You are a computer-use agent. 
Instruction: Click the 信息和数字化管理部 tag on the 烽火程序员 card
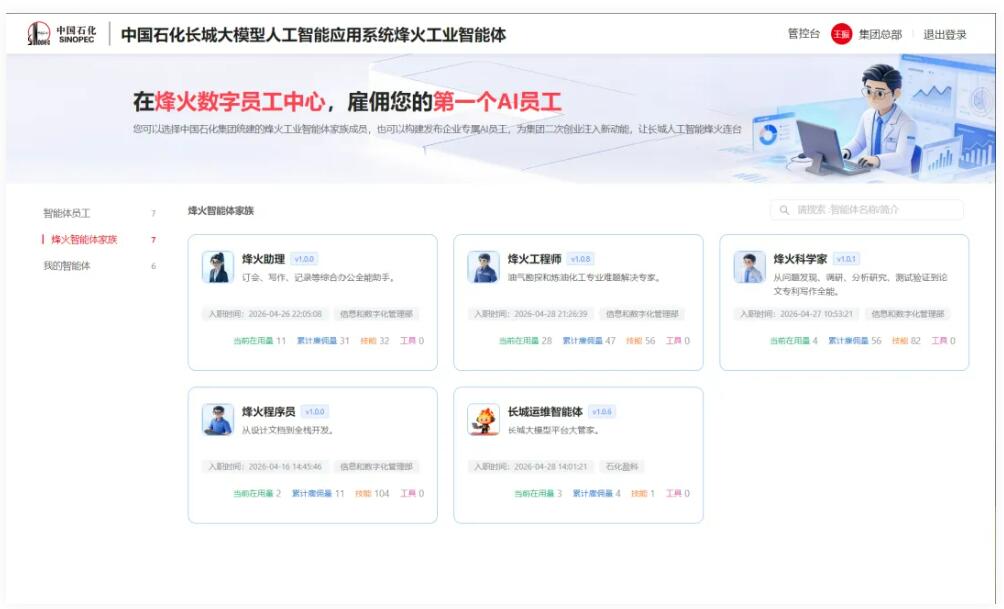point(376,466)
